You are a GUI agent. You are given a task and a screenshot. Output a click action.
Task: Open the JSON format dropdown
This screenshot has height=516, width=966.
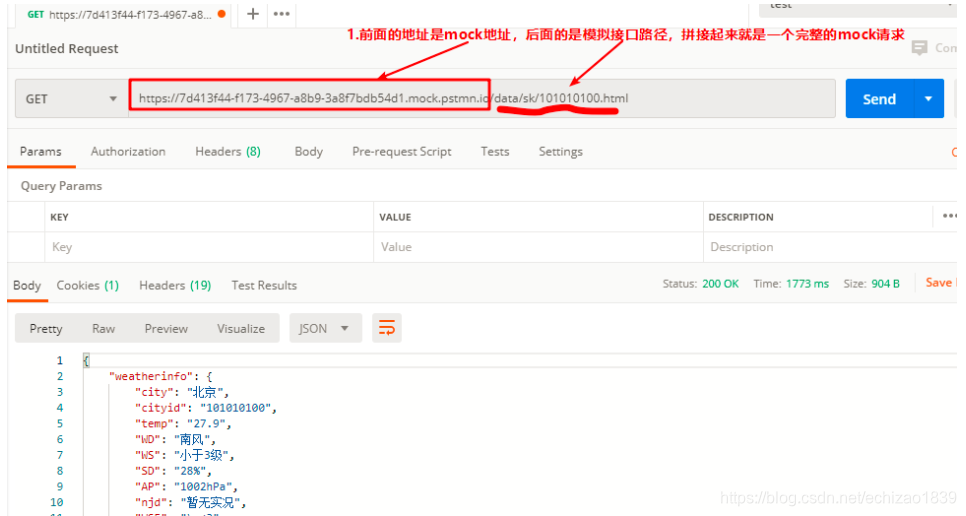[325, 328]
